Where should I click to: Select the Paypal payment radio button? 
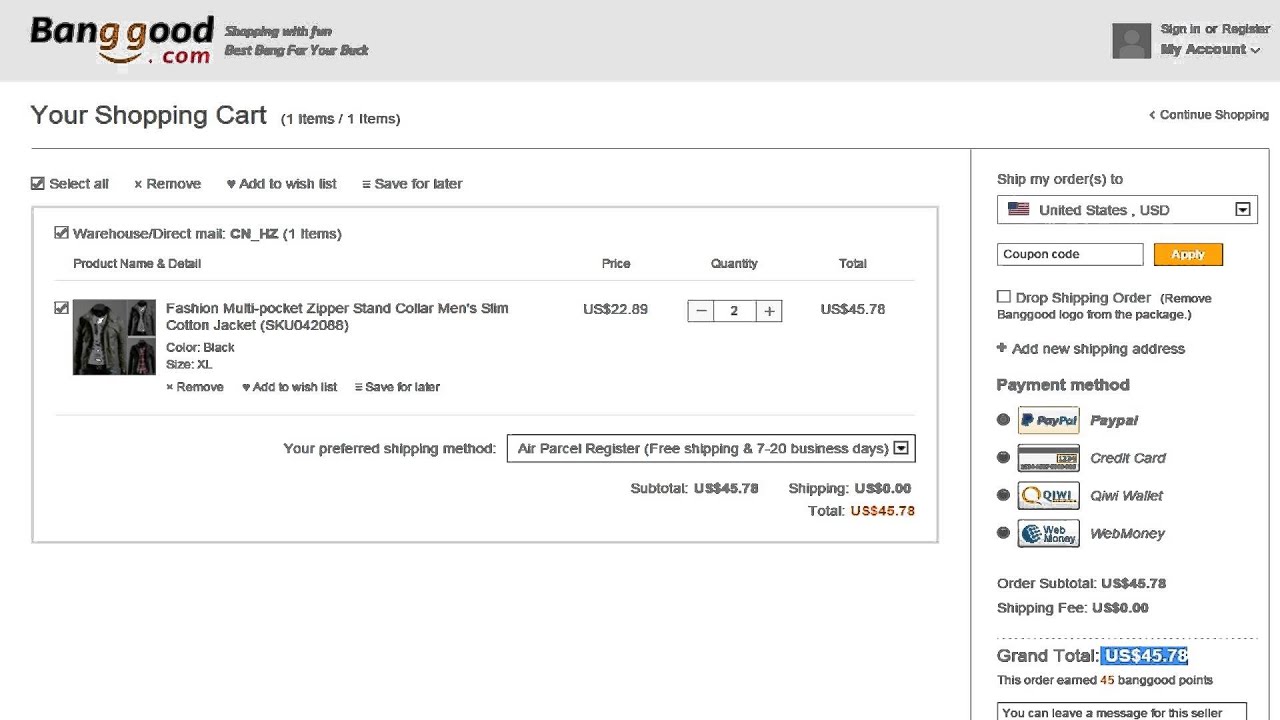click(1003, 420)
